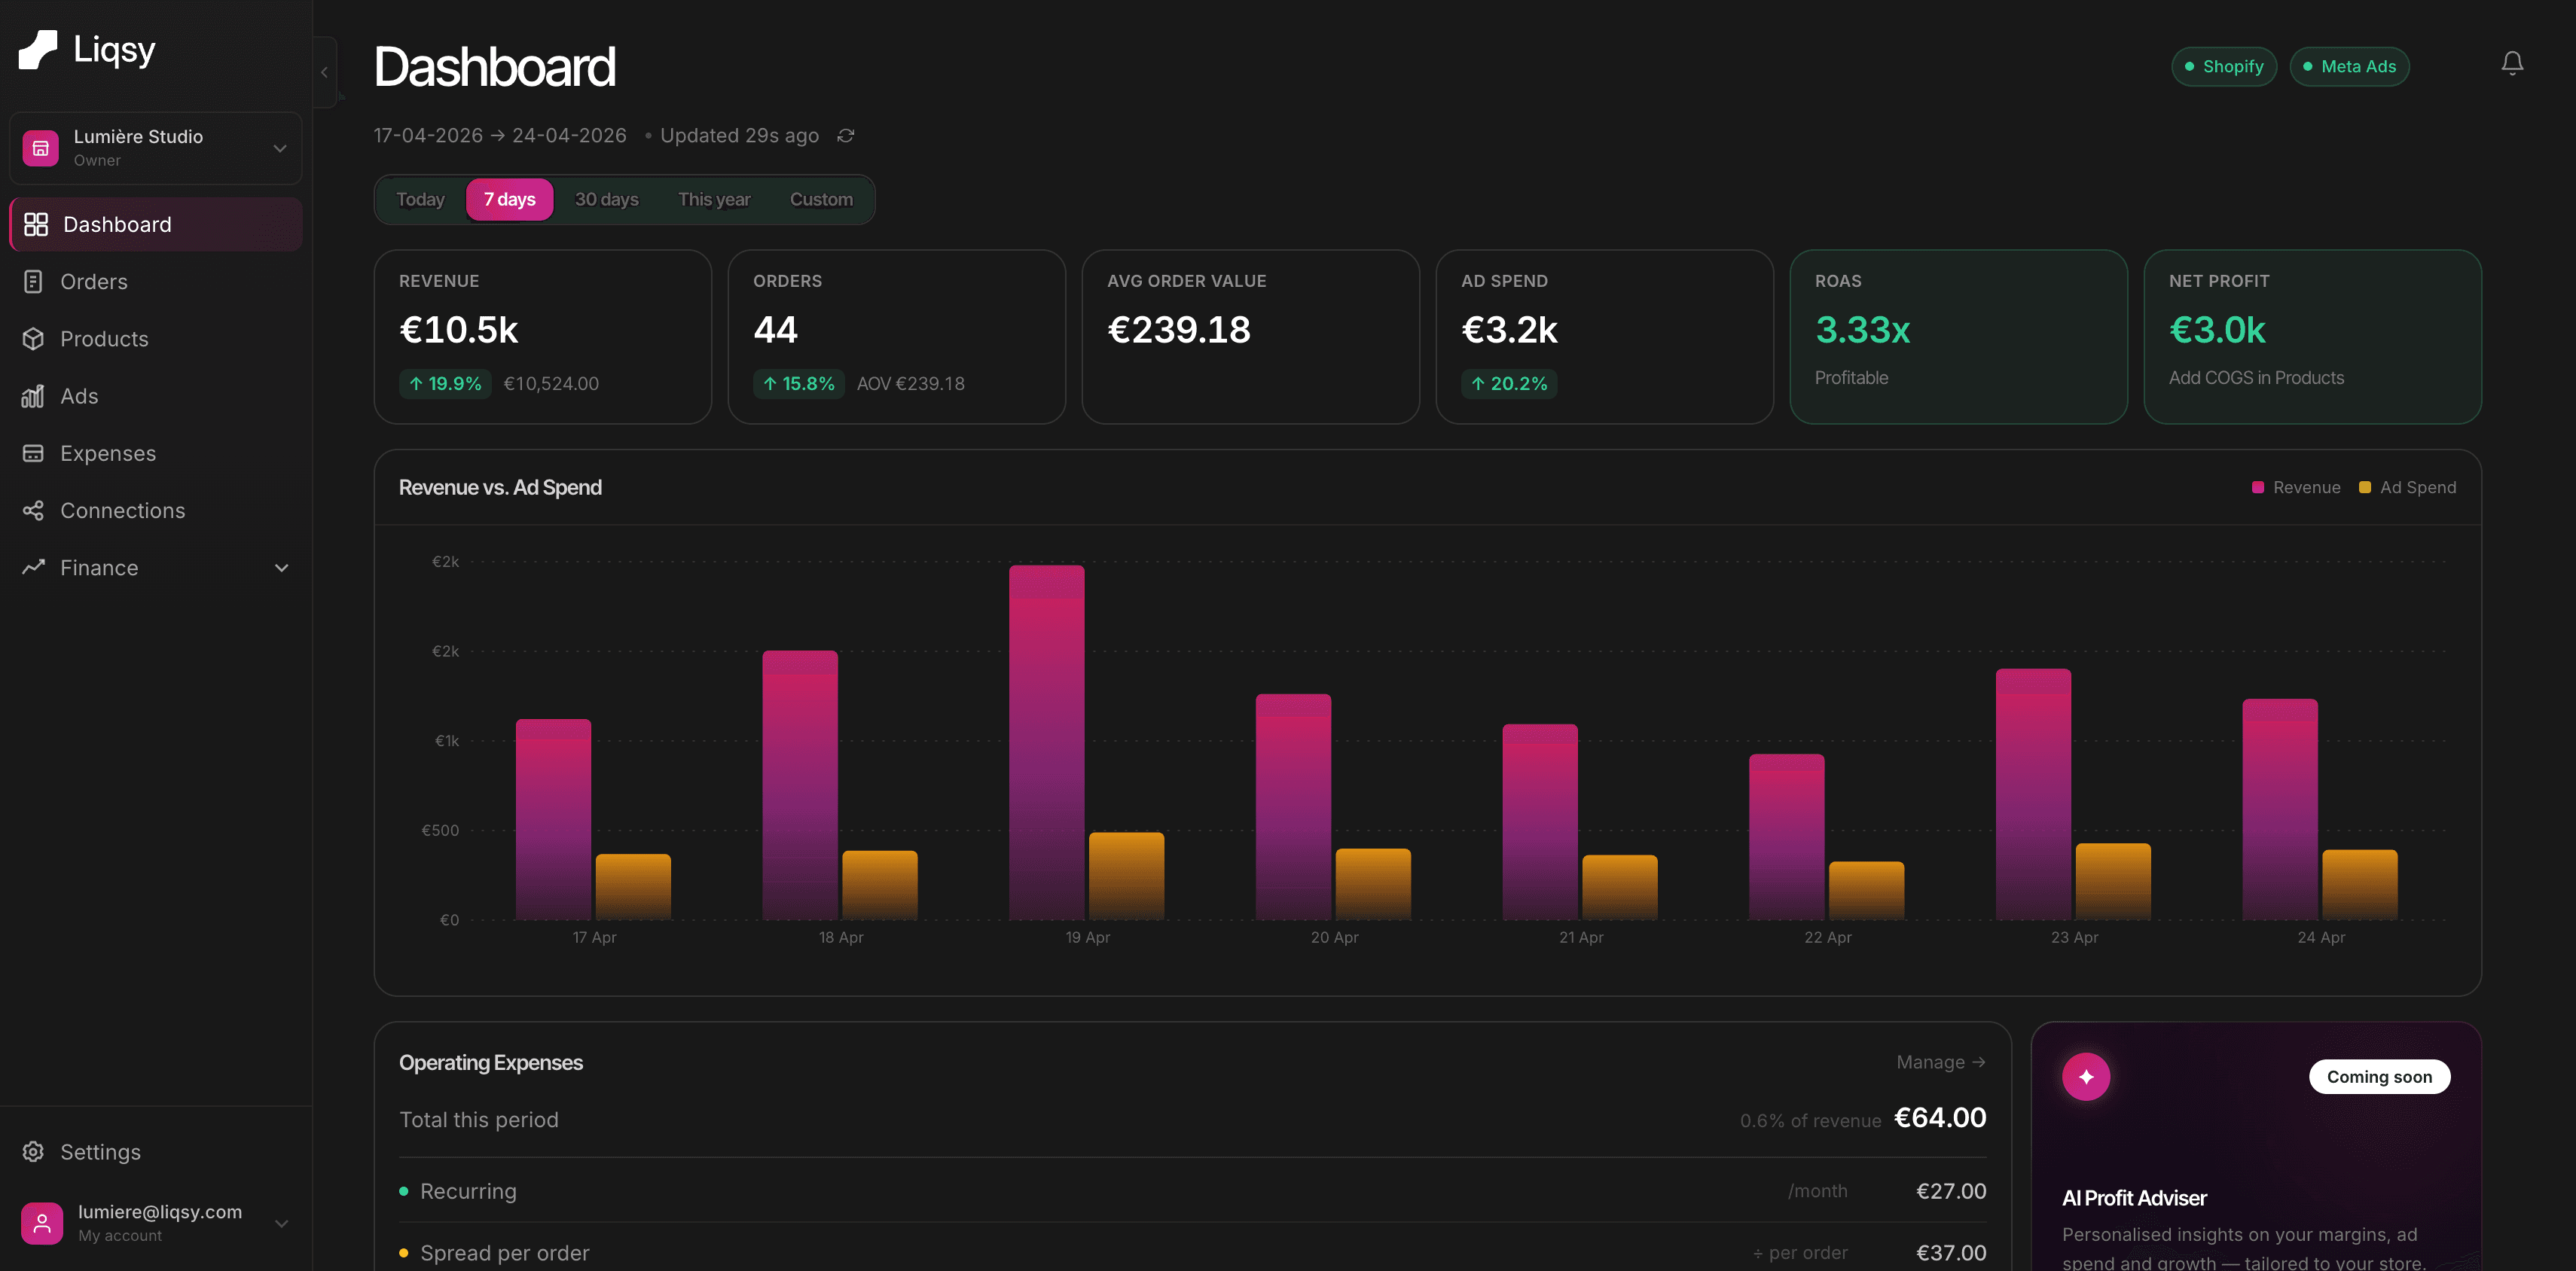Viewport: 2576px width, 1271px height.
Task: Open the Connections page
Action: pos(122,510)
